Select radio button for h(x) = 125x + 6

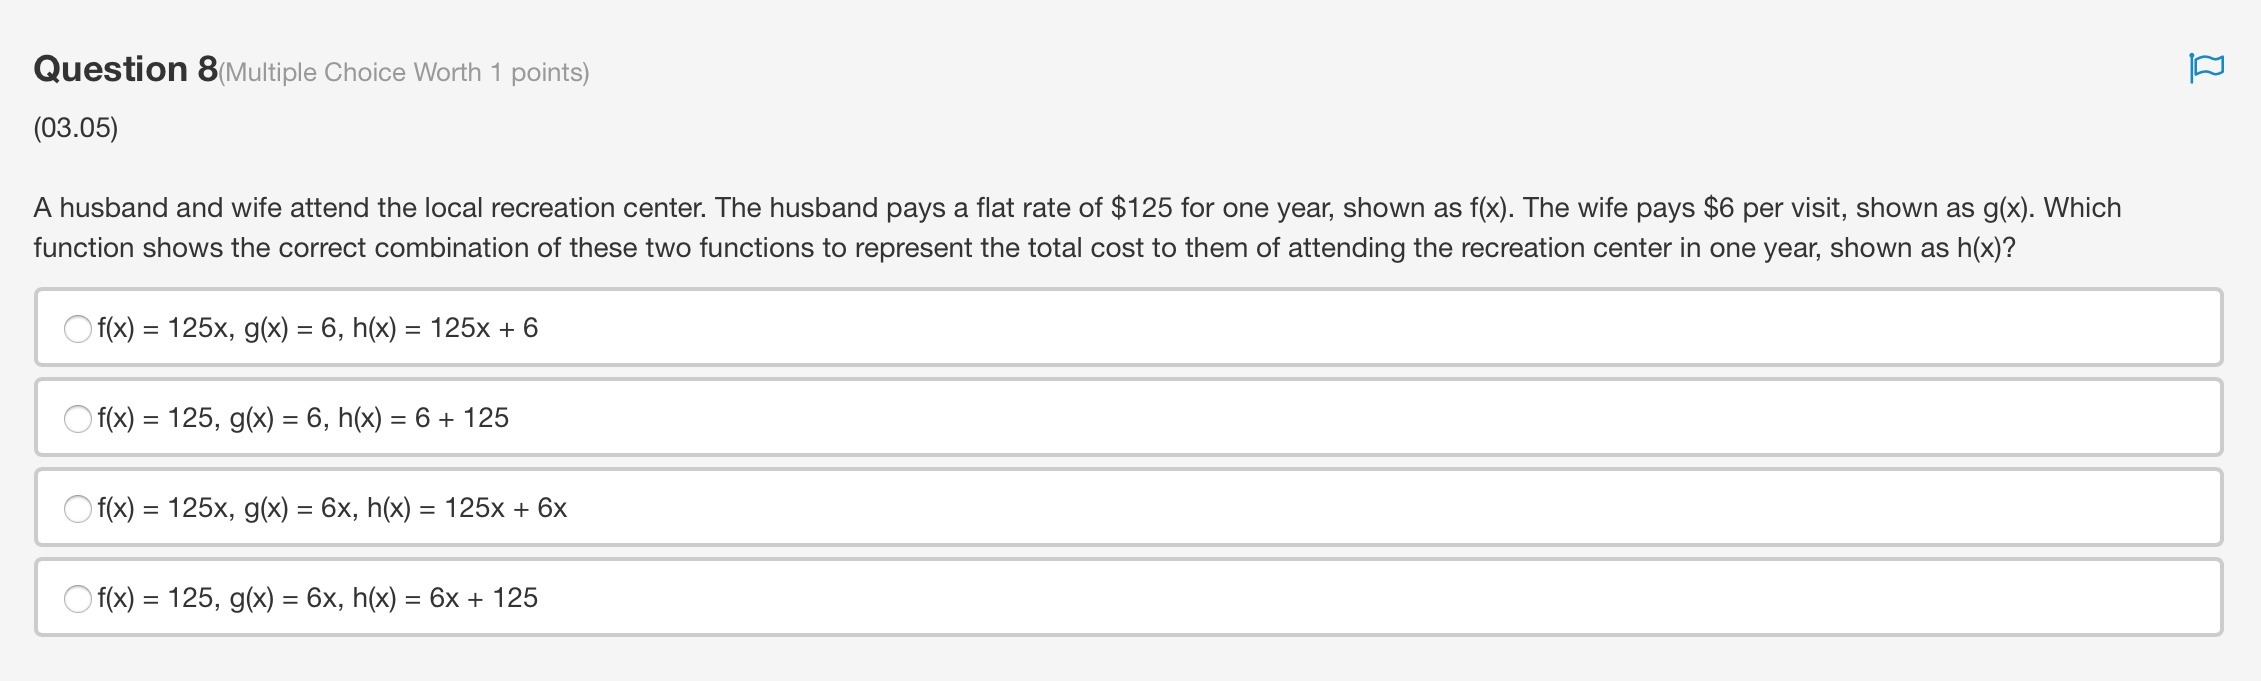[x=78, y=329]
